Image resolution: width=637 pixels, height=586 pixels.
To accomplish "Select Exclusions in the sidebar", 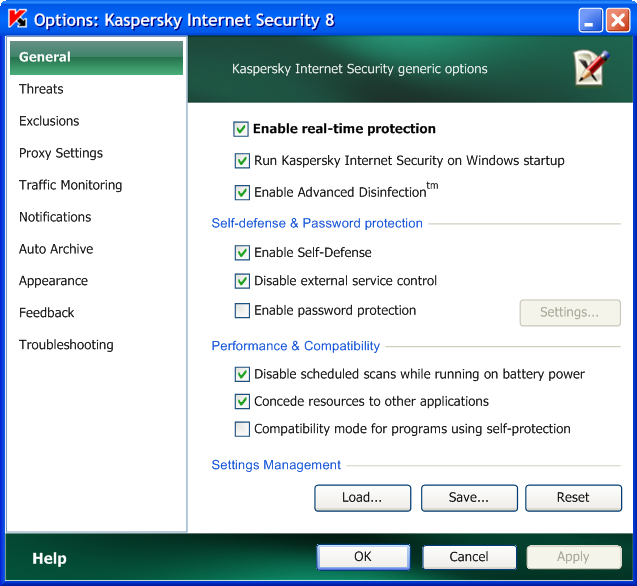I will [49, 121].
